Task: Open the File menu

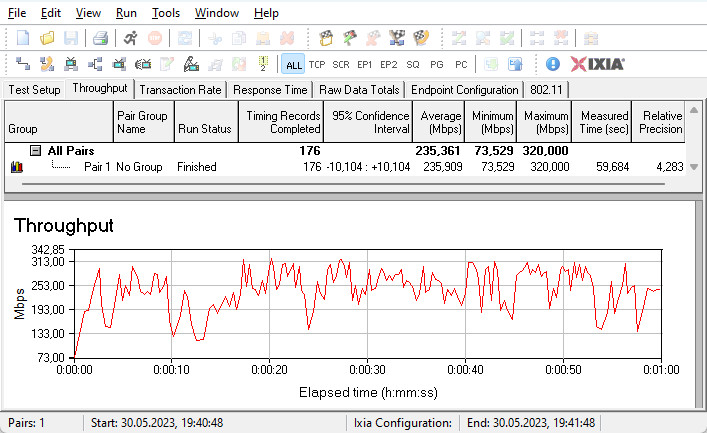Action: pos(17,13)
